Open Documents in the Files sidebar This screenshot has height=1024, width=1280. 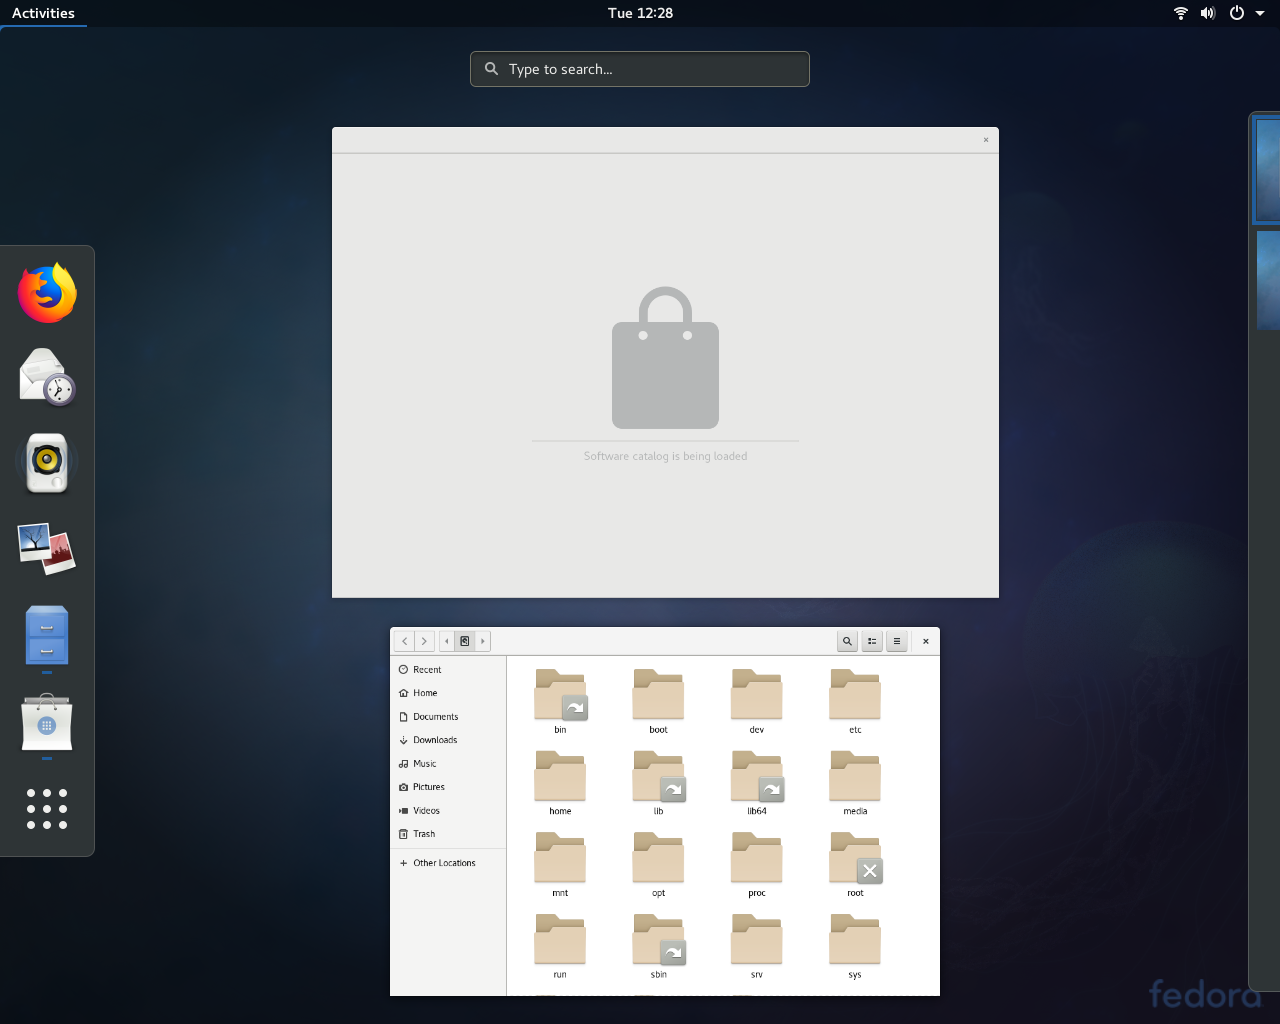(448, 717)
